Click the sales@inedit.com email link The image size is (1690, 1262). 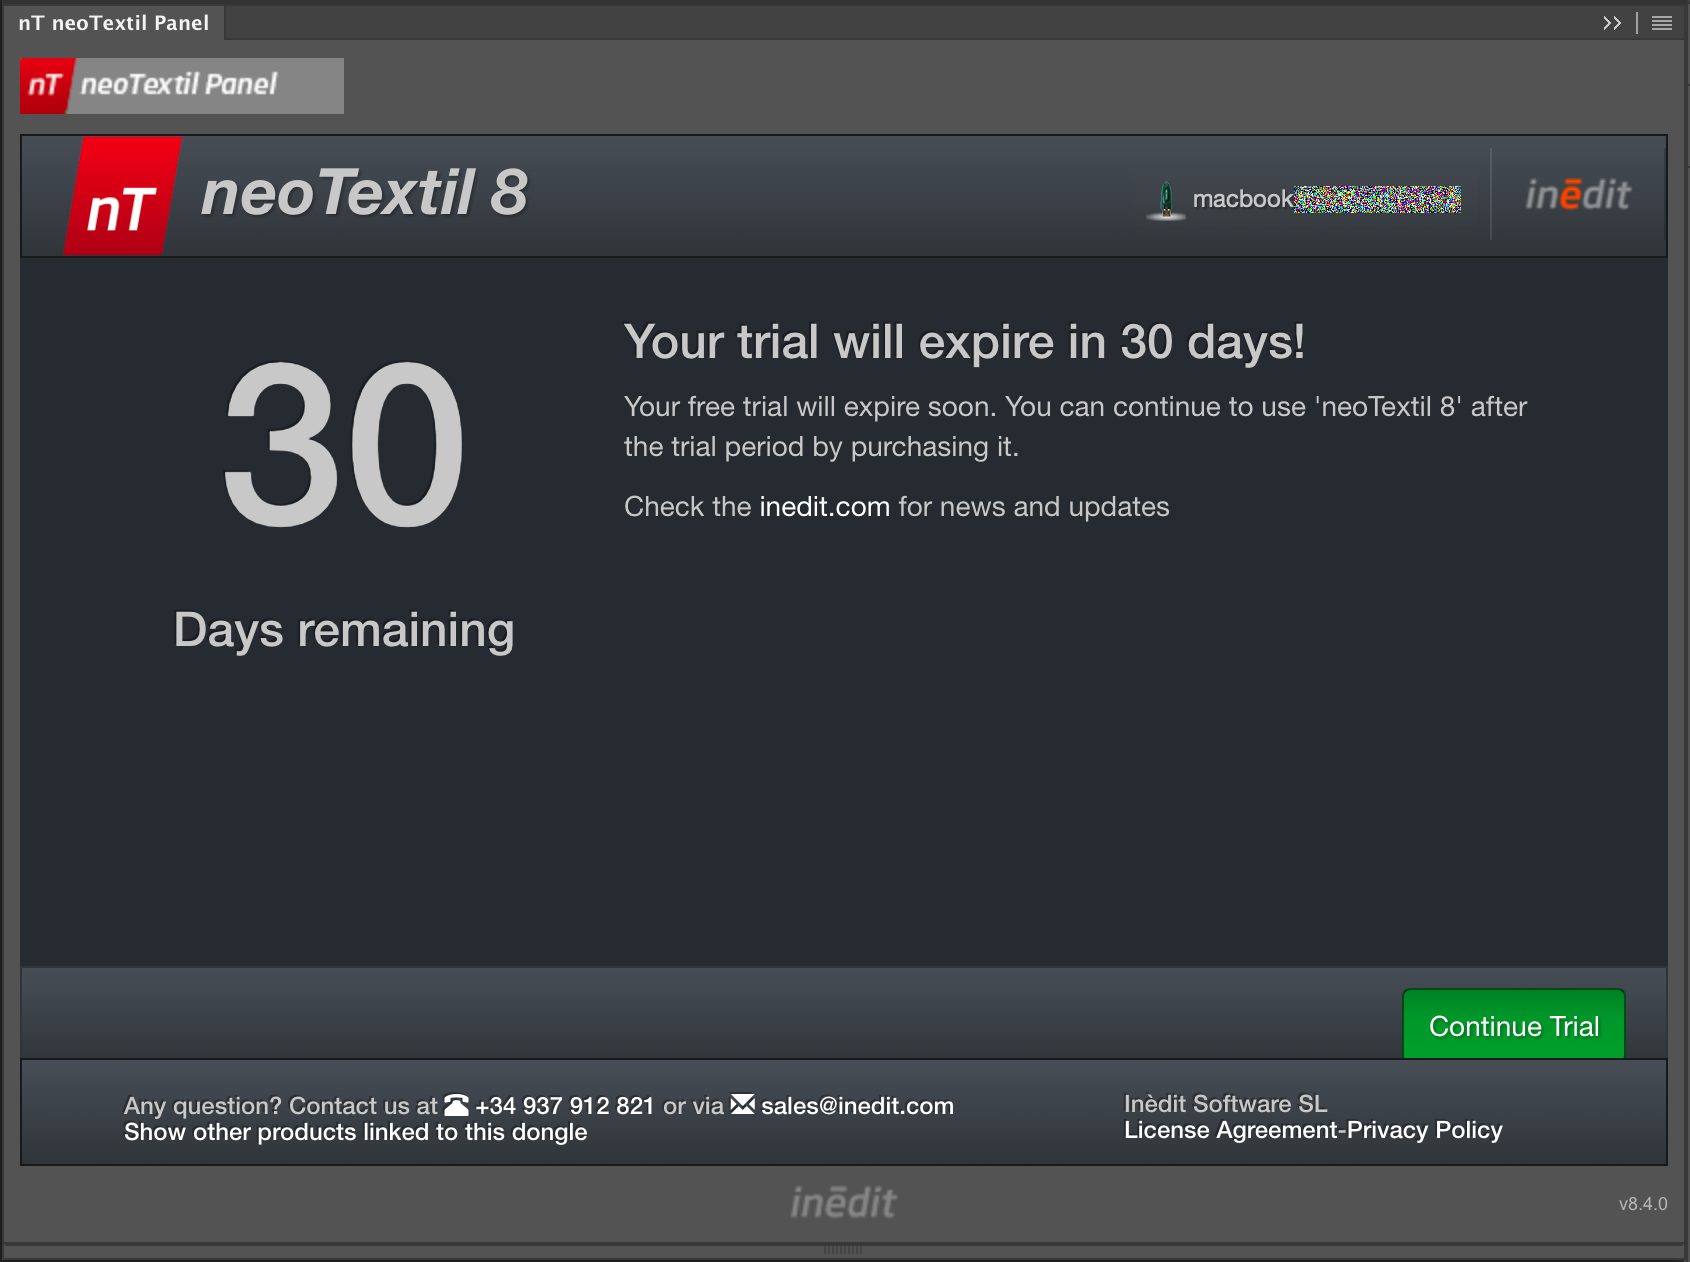(x=857, y=1106)
